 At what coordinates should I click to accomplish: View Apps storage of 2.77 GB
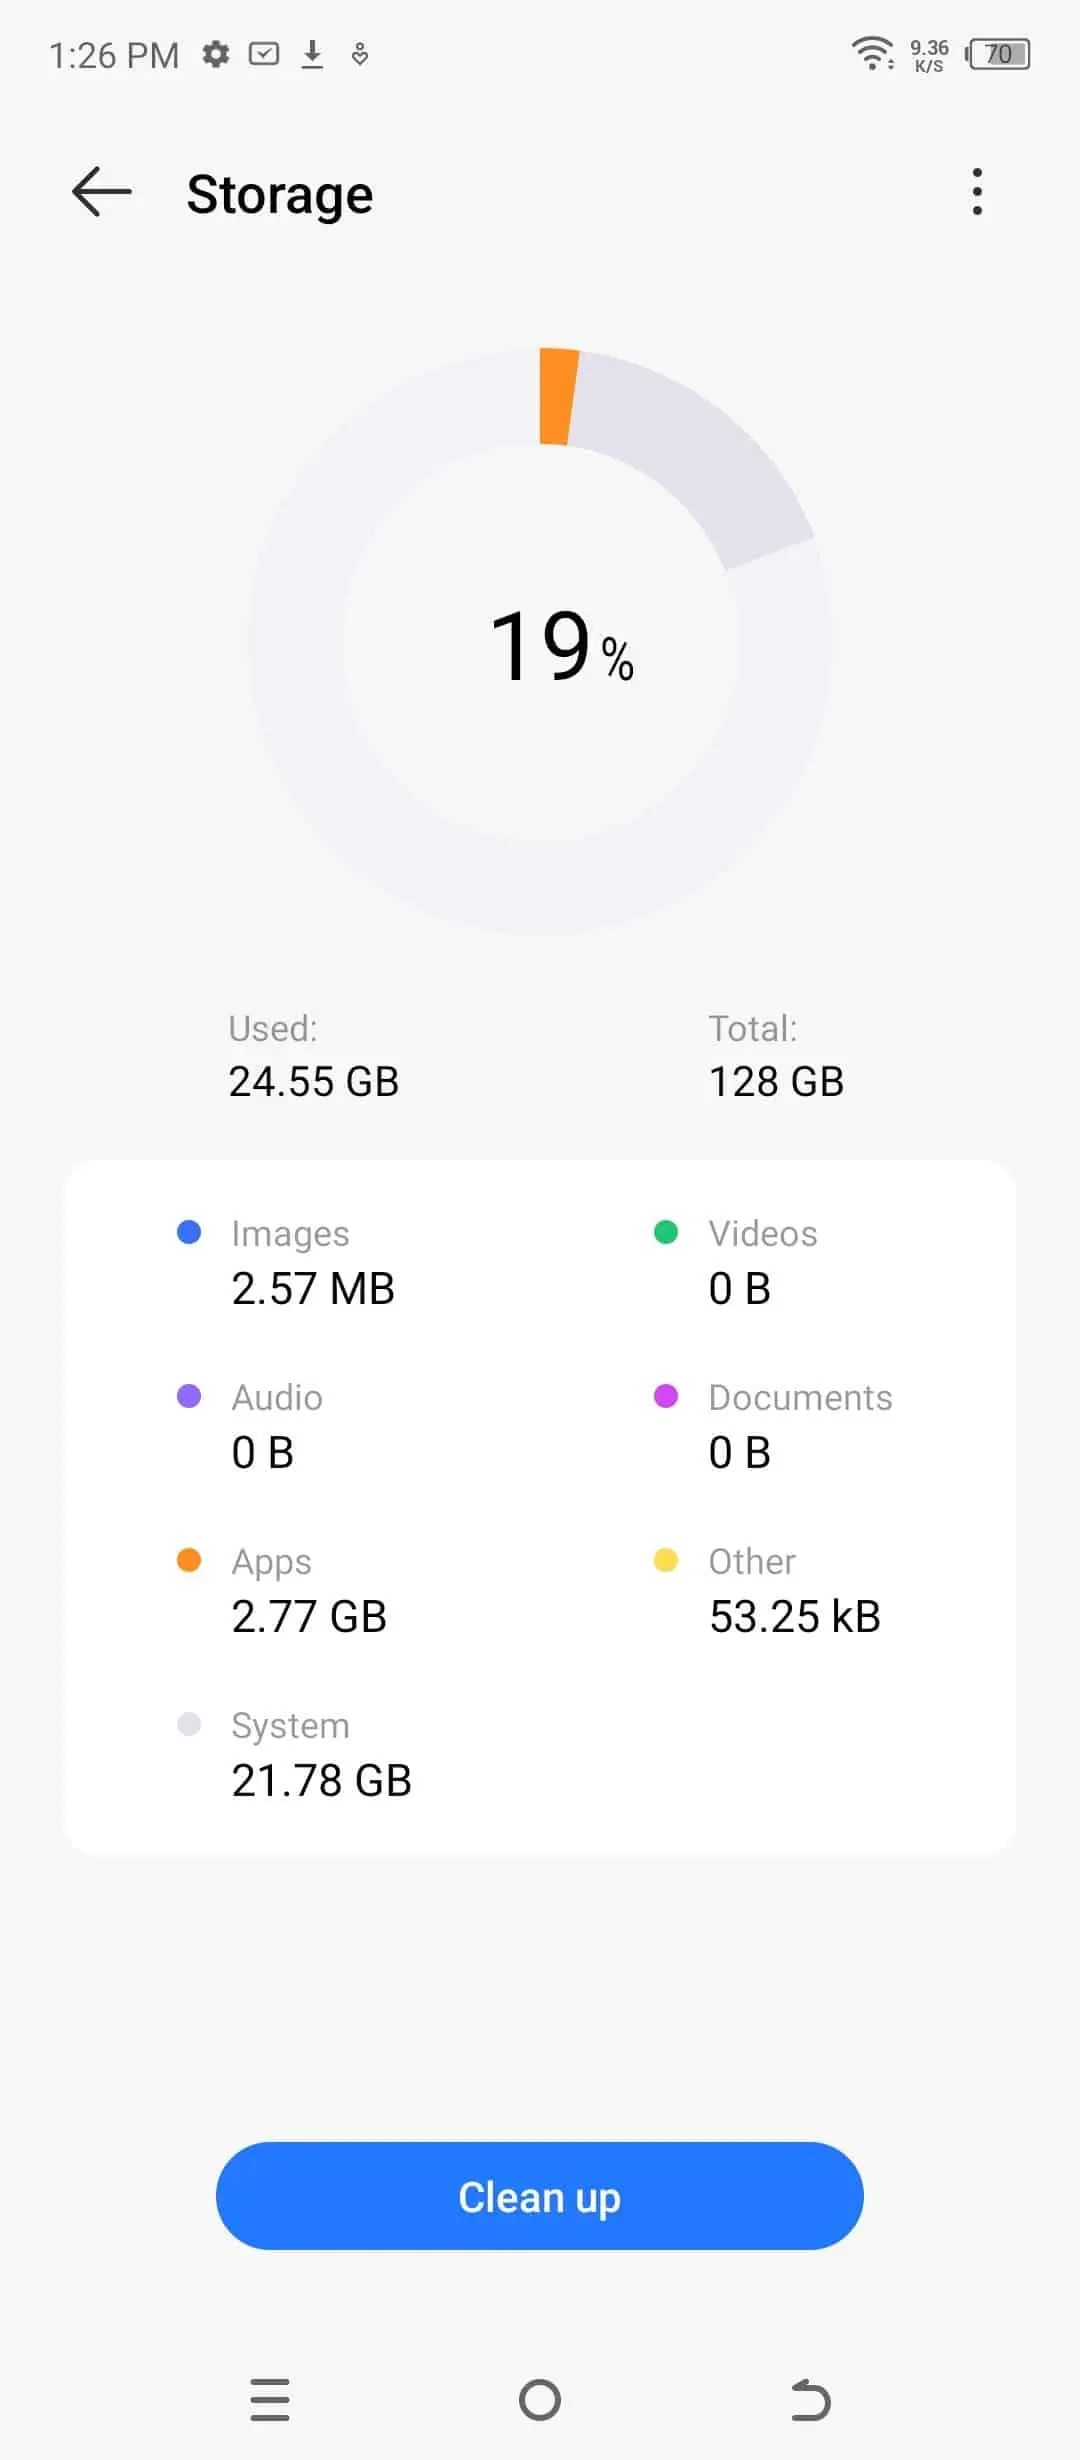point(308,1590)
